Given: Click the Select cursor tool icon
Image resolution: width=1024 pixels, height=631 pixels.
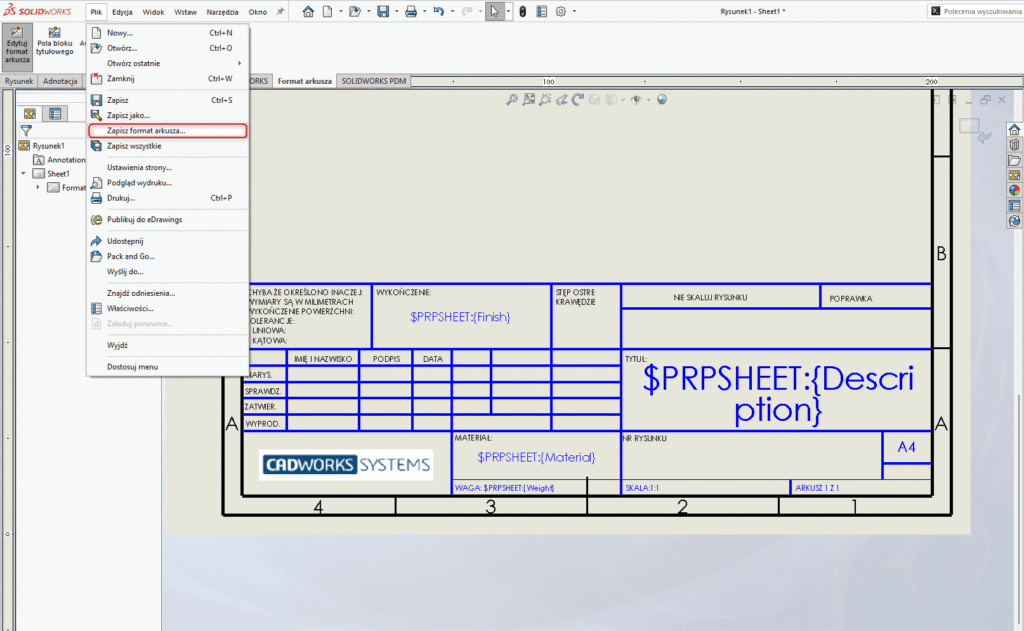Looking at the screenshot, I should tap(494, 11).
